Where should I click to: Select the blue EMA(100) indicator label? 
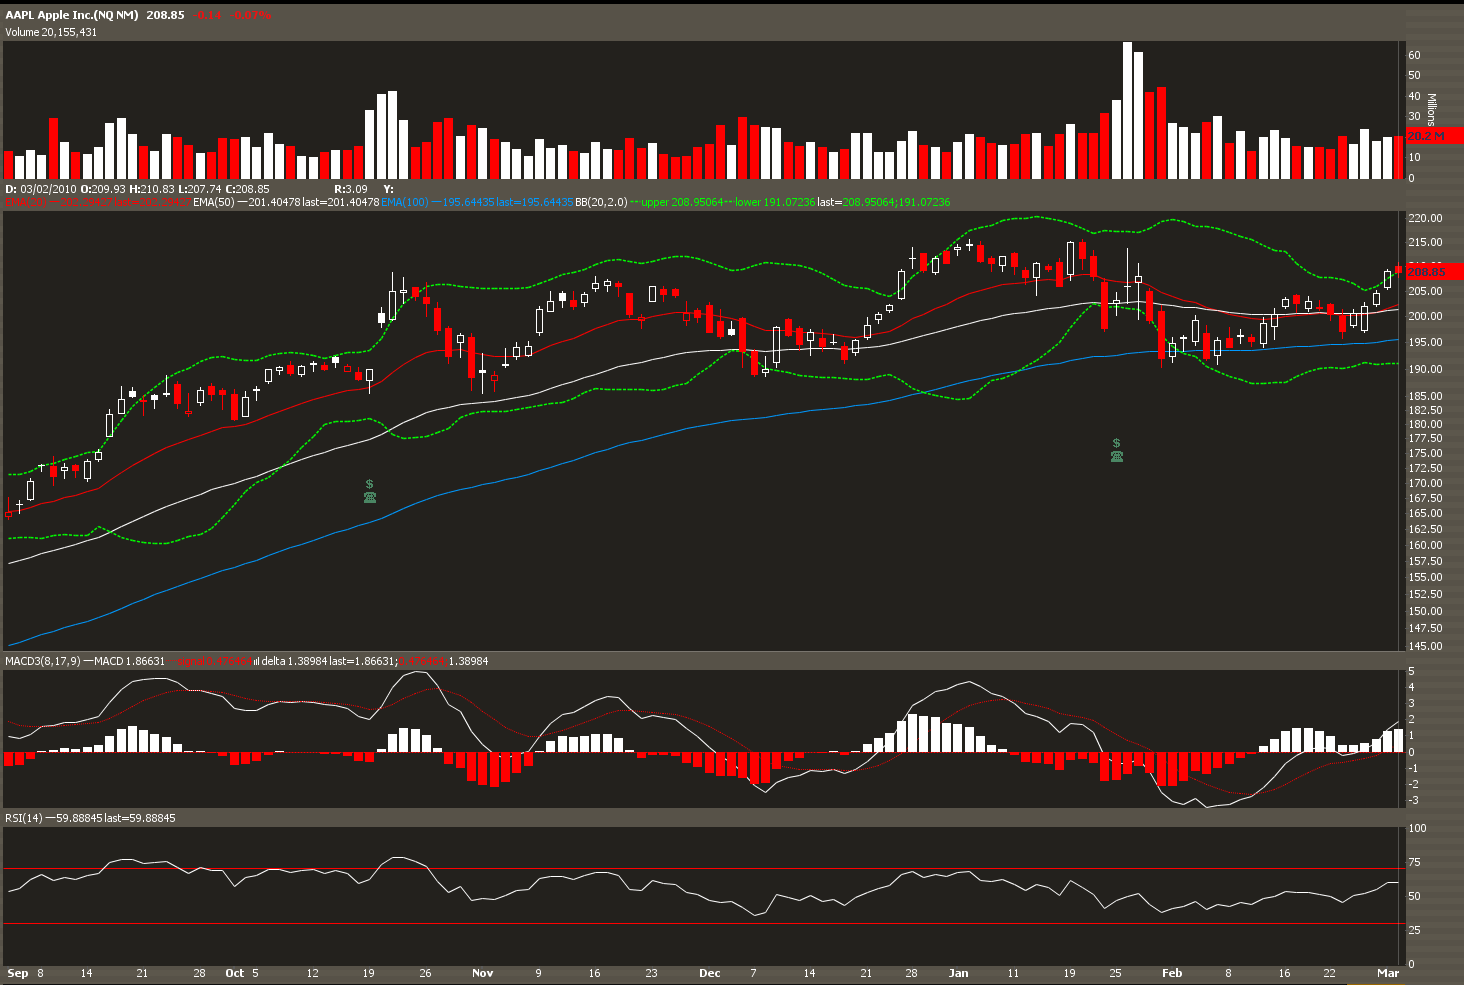[x=405, y=202]
